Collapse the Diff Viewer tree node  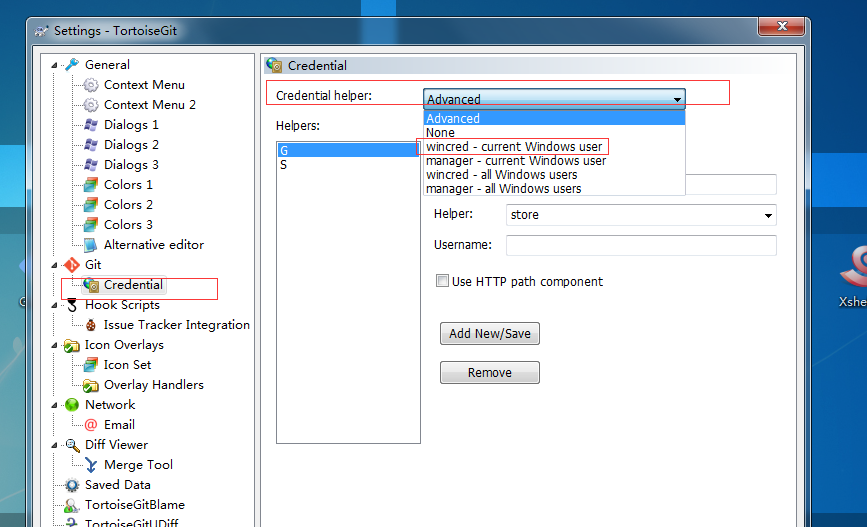[x=54, y=445]
